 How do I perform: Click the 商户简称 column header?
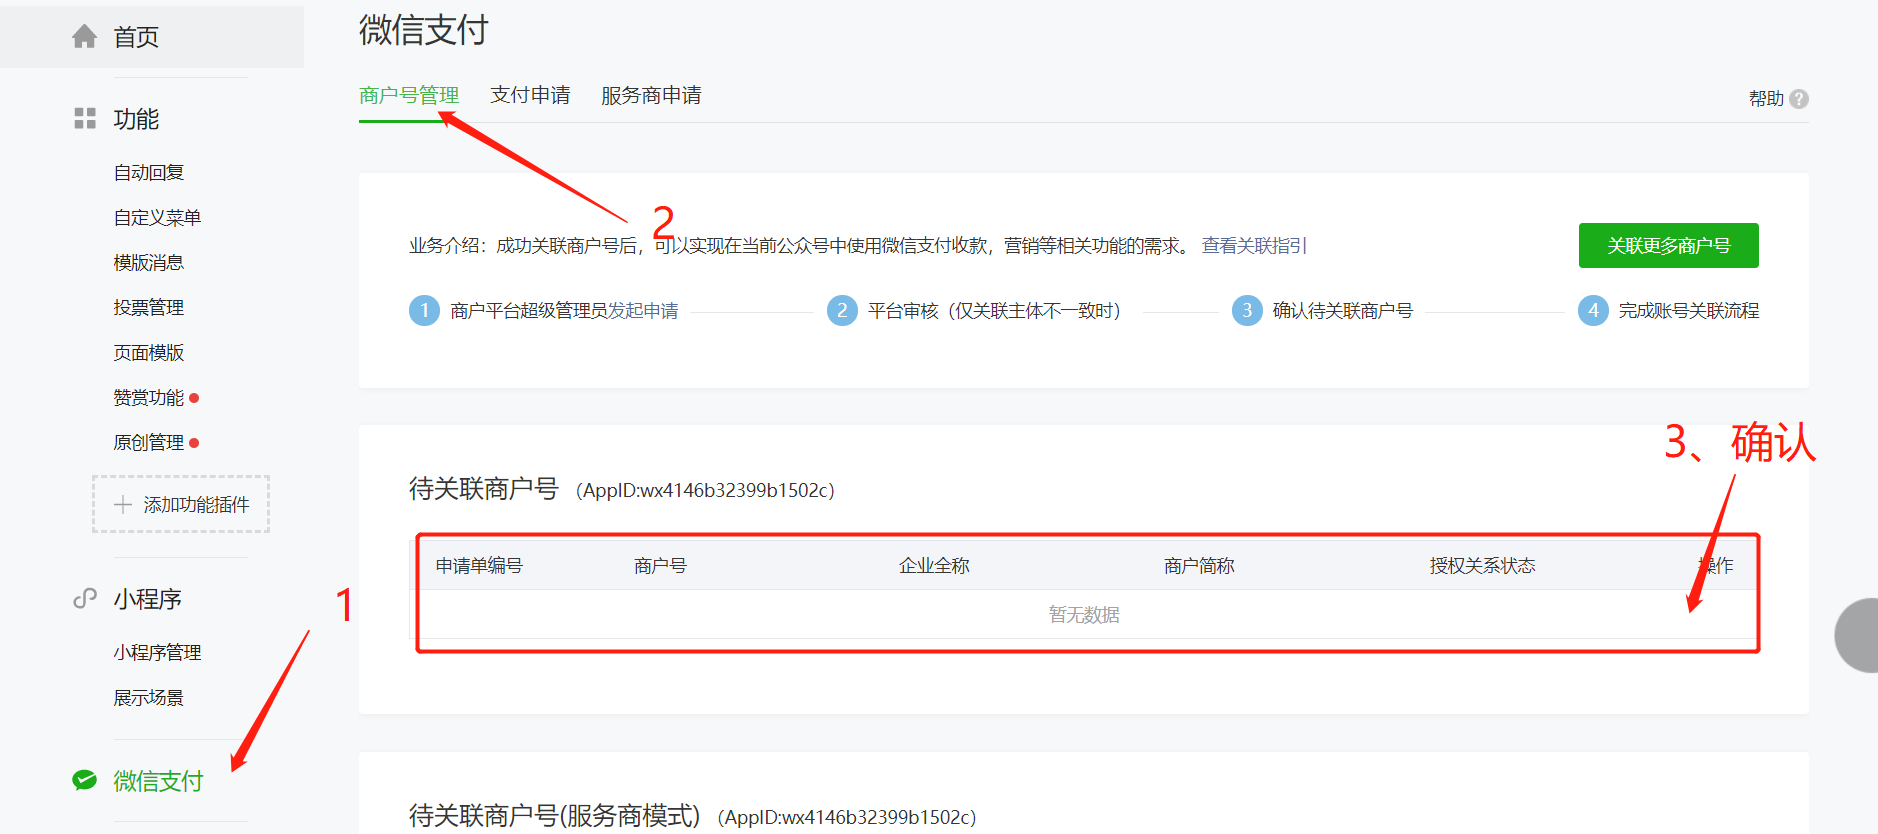(1199, 566)
